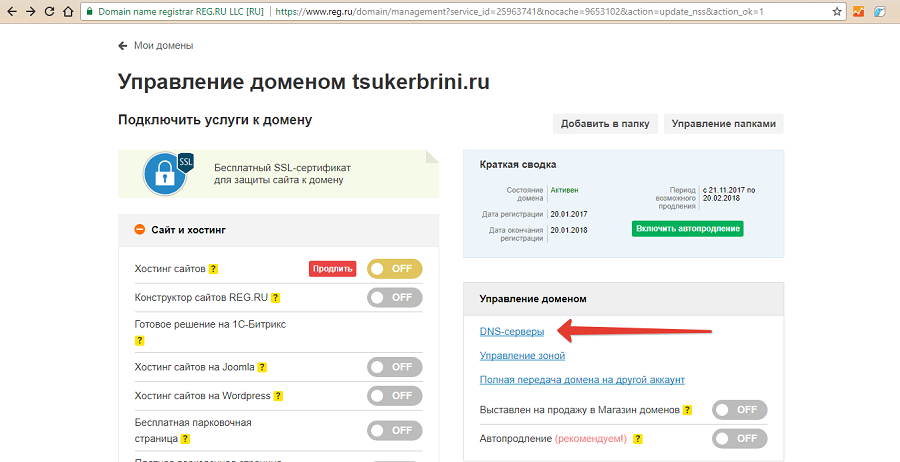Click the green padlock security icon
This screenshot has height=462, width=900.
coord(89,11)
